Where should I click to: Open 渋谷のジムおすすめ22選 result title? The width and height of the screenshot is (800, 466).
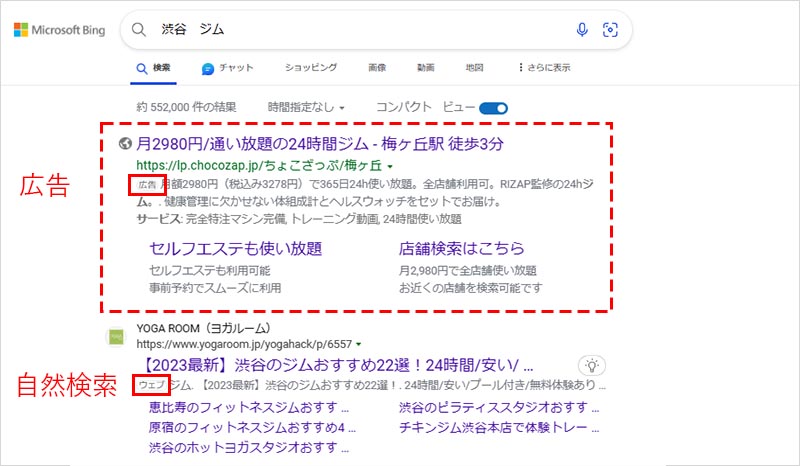[335, 365]
